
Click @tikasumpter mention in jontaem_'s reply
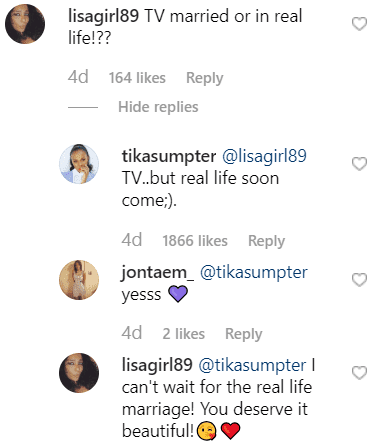click(254, 272)
